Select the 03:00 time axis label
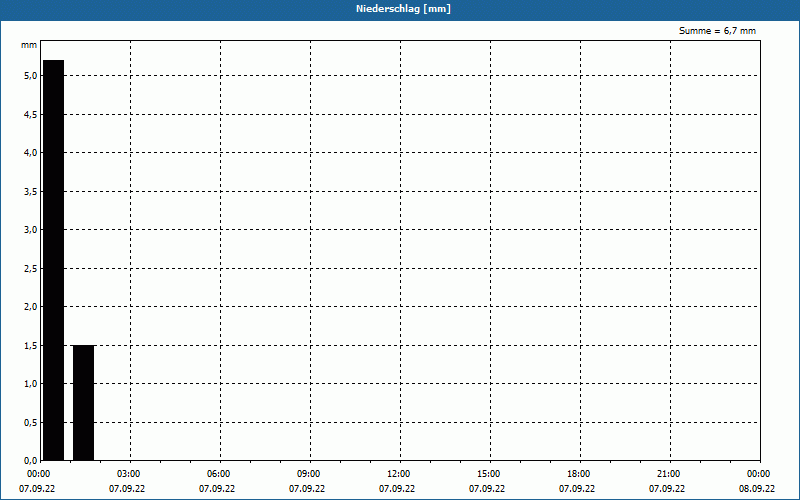The width and height of the screenshot is (800, 500). [x=129, y=474]
